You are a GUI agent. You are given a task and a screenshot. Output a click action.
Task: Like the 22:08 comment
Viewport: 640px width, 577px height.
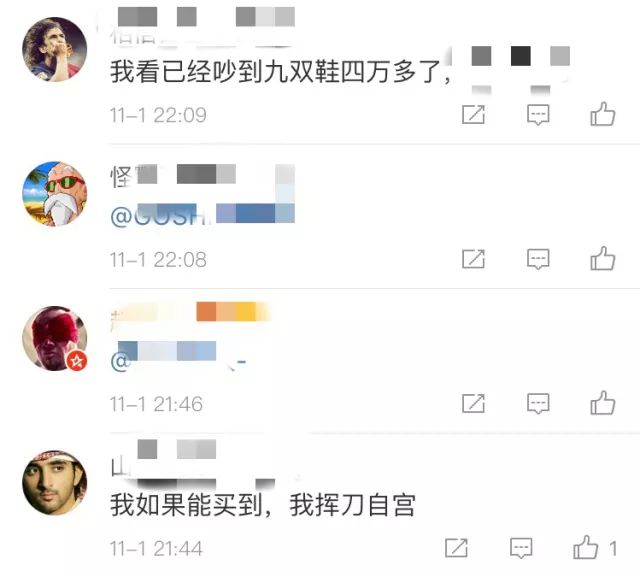(x=602, y=258)
